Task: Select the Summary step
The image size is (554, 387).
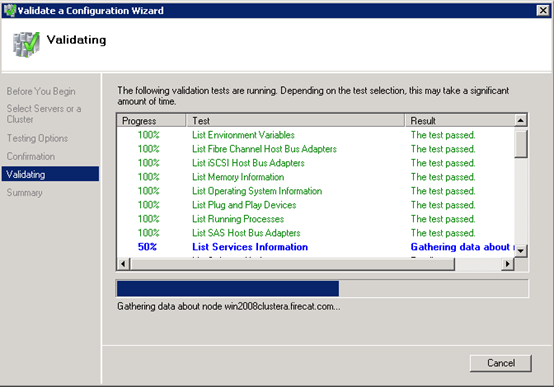Action: click(24, 193)
